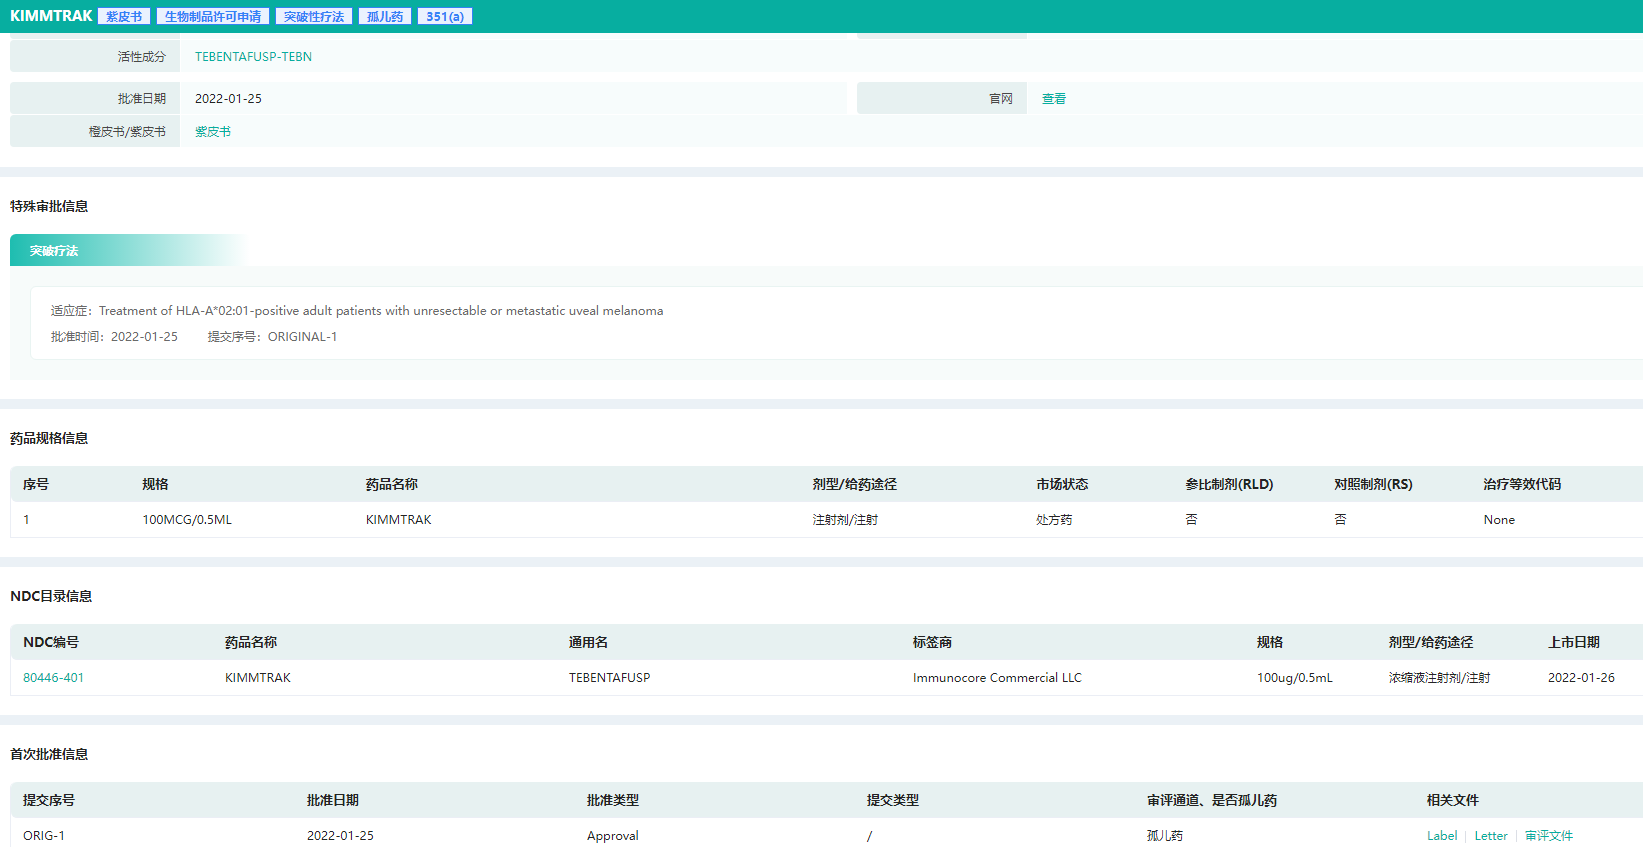The image size is (1643, 847).
Task: Click the 批准日期 column header in 首次批准信息
Action: (332, 800)
